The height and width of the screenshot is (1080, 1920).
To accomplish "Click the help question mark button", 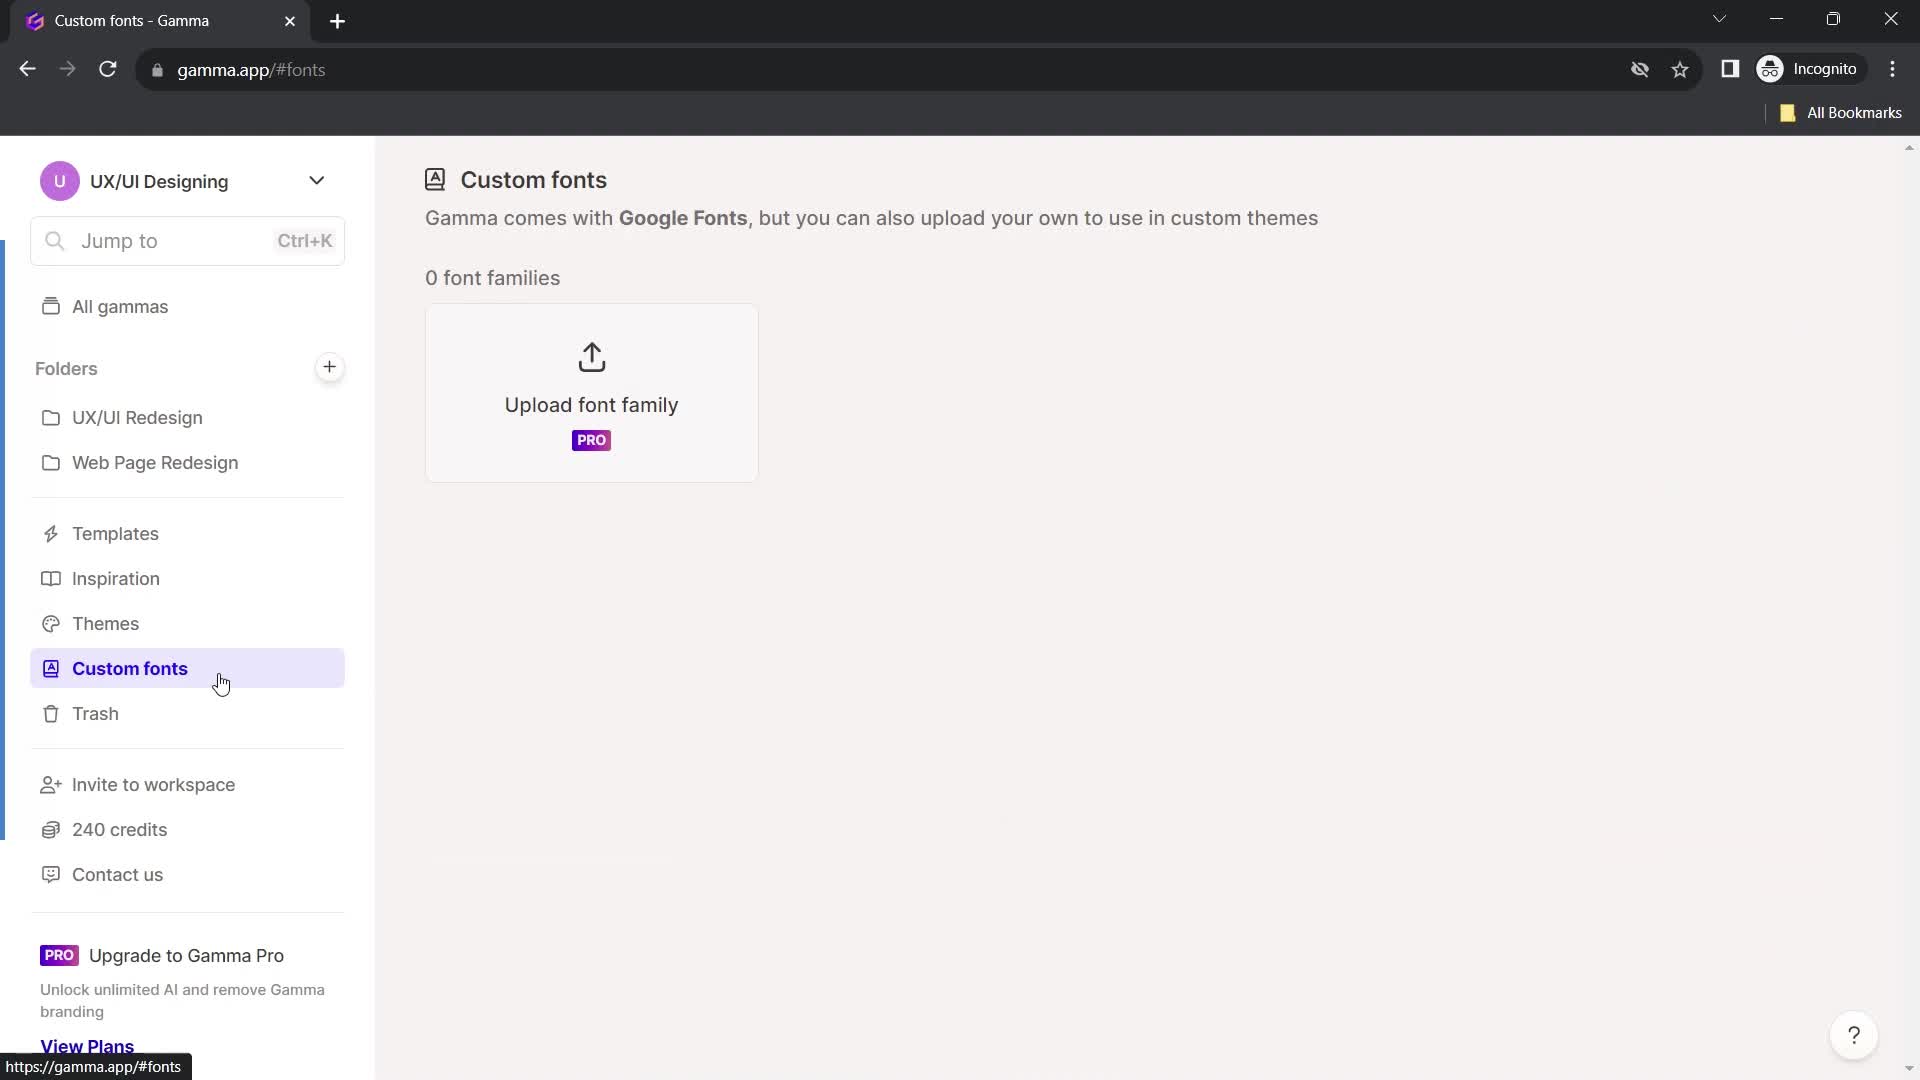I will coord(1854,1036).
